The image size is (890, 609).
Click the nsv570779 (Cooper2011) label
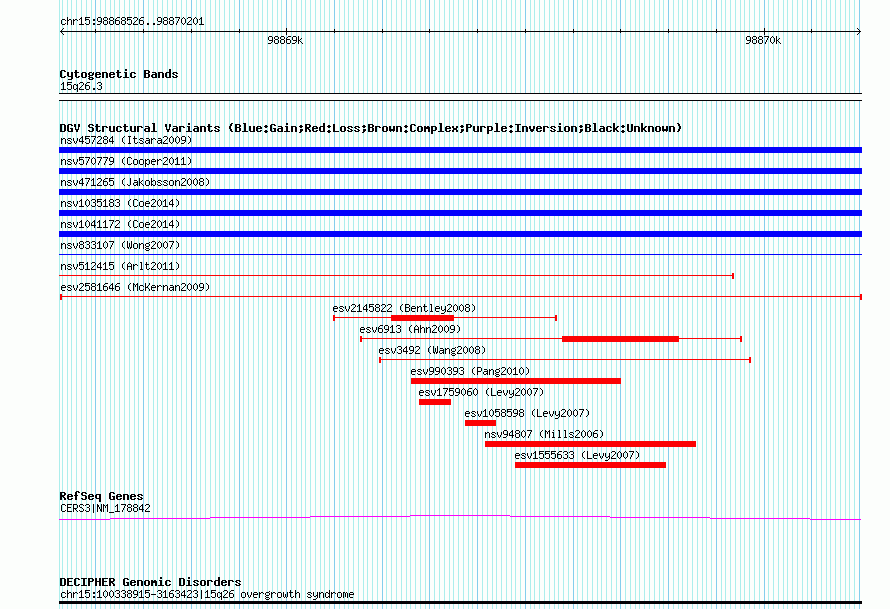tap(126, 161)
